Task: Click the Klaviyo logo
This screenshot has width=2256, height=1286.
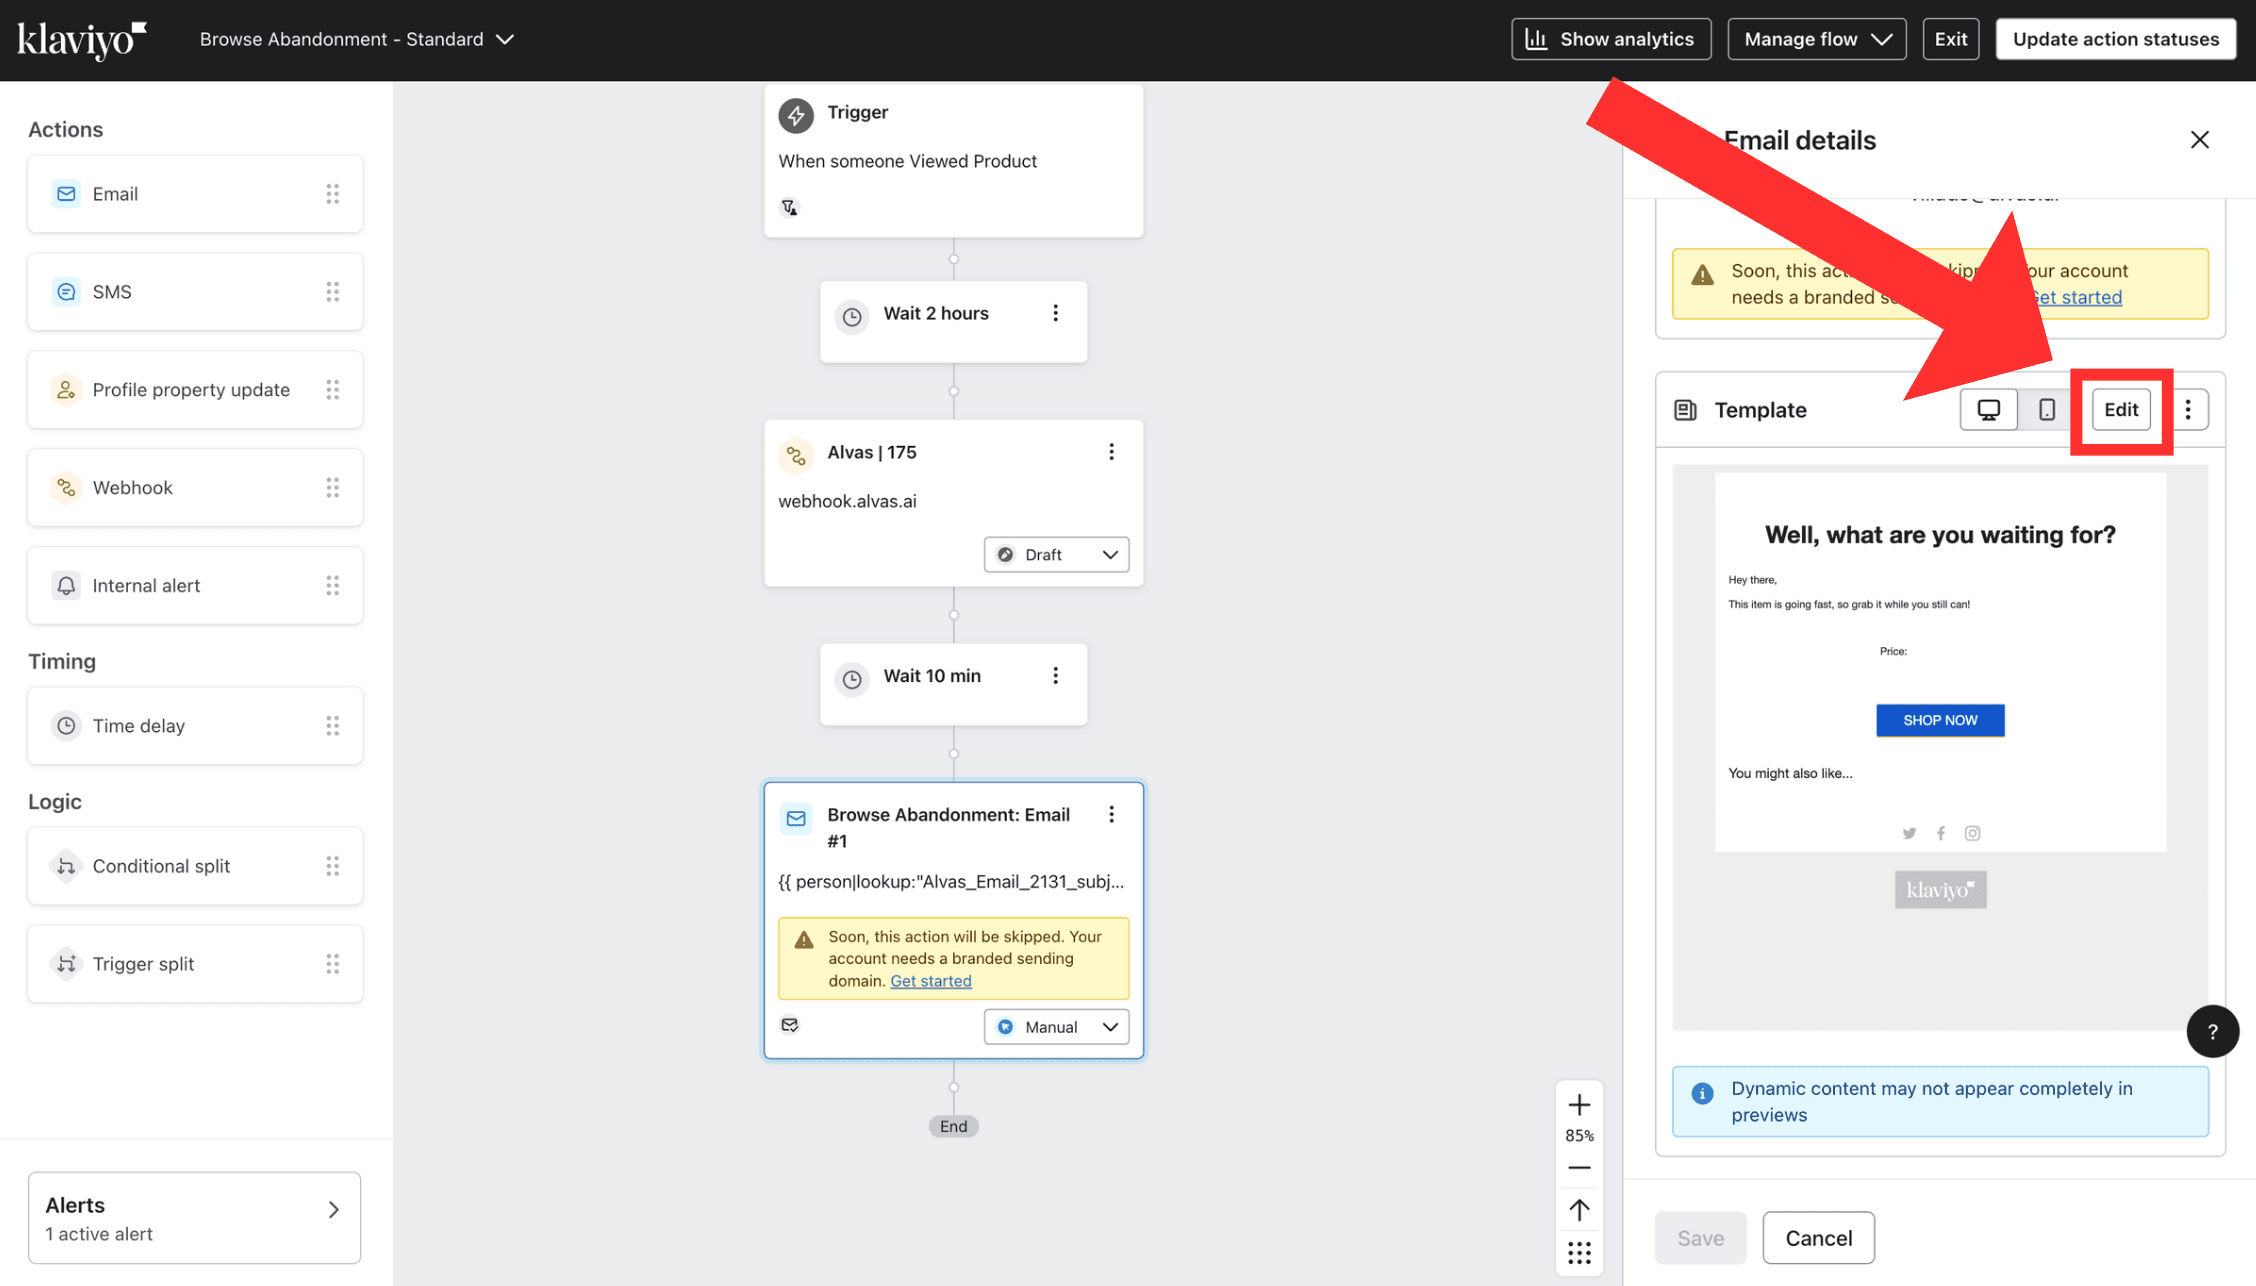Action: tap(81, 40)
